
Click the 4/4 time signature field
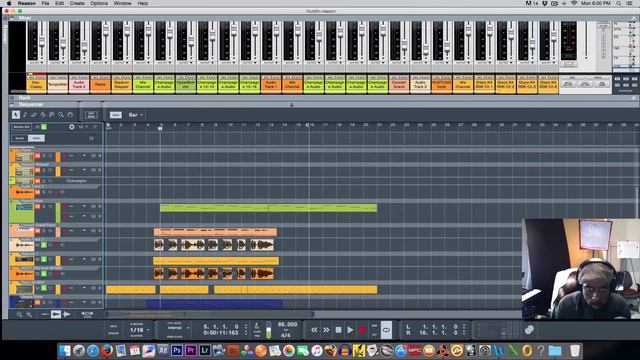pos(286,335)
